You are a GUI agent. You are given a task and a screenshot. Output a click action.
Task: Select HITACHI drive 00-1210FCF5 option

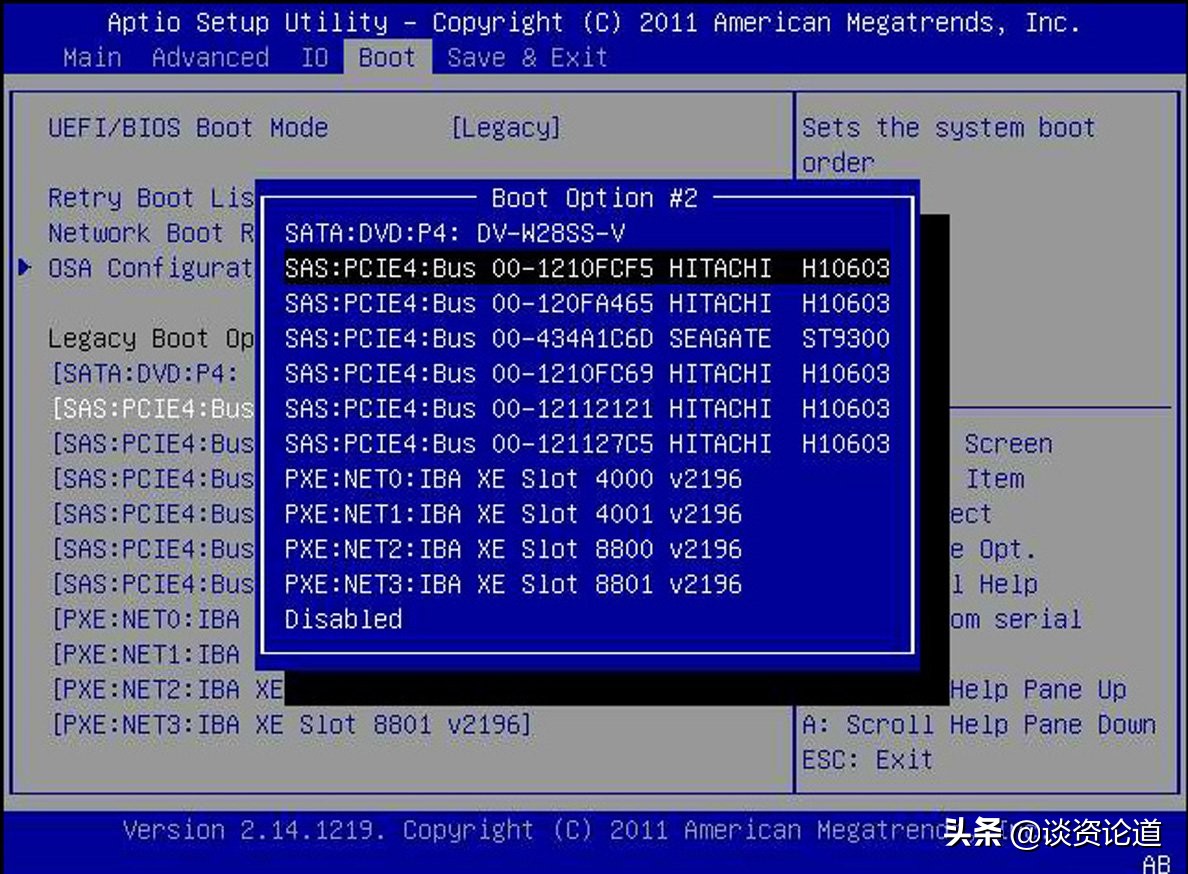(x=587, y=268)
